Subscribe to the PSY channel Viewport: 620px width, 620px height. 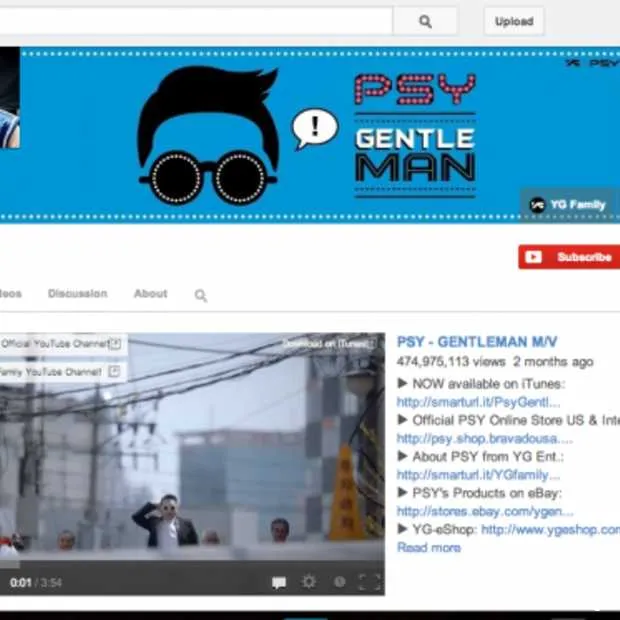[x=569, y=257]
